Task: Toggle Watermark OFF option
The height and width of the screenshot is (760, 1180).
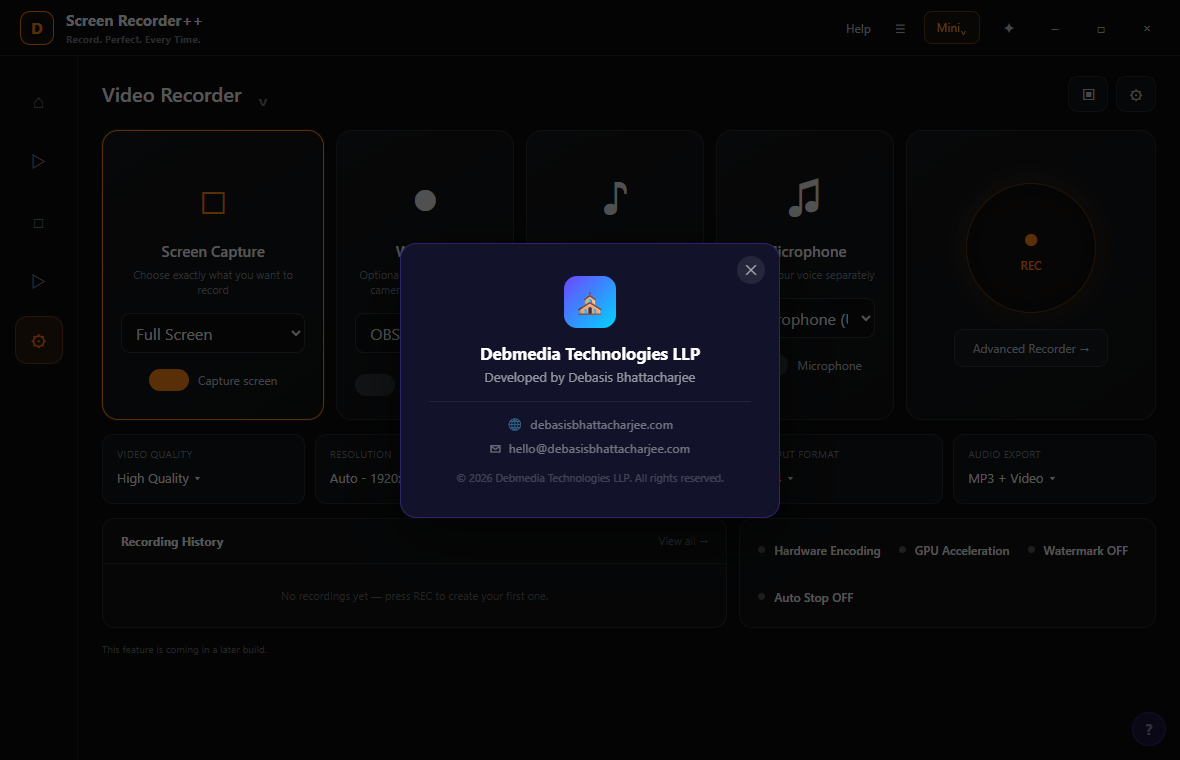Action: click(1078, 551)
